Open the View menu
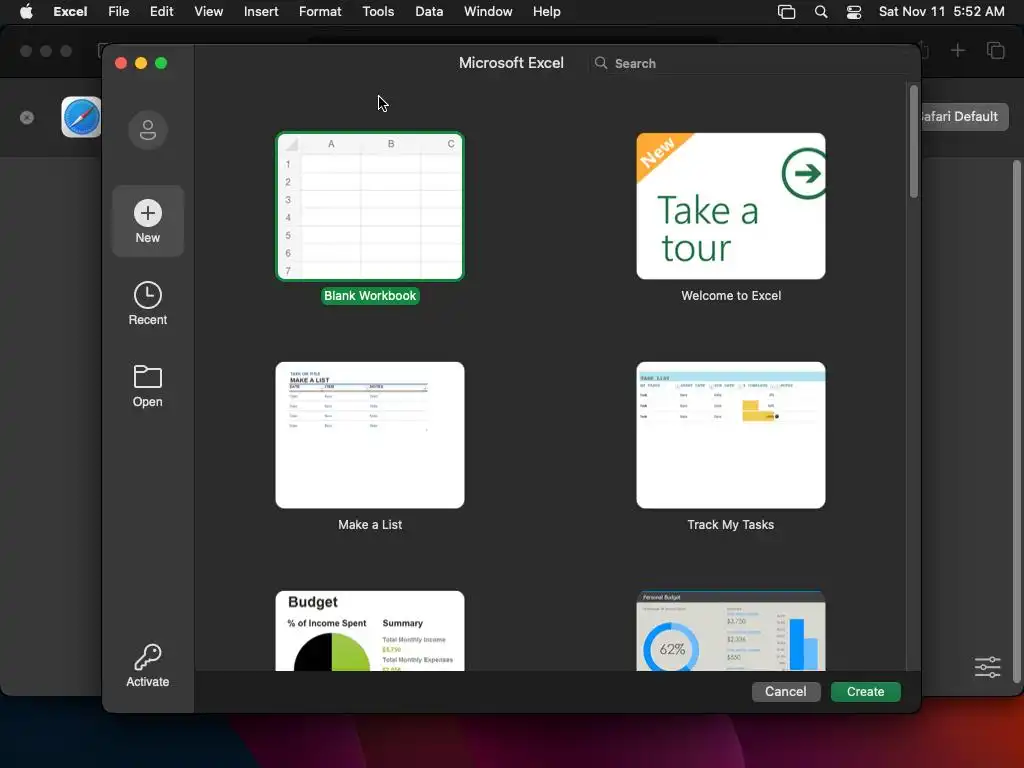1024x768 pixels. [208, 12]
